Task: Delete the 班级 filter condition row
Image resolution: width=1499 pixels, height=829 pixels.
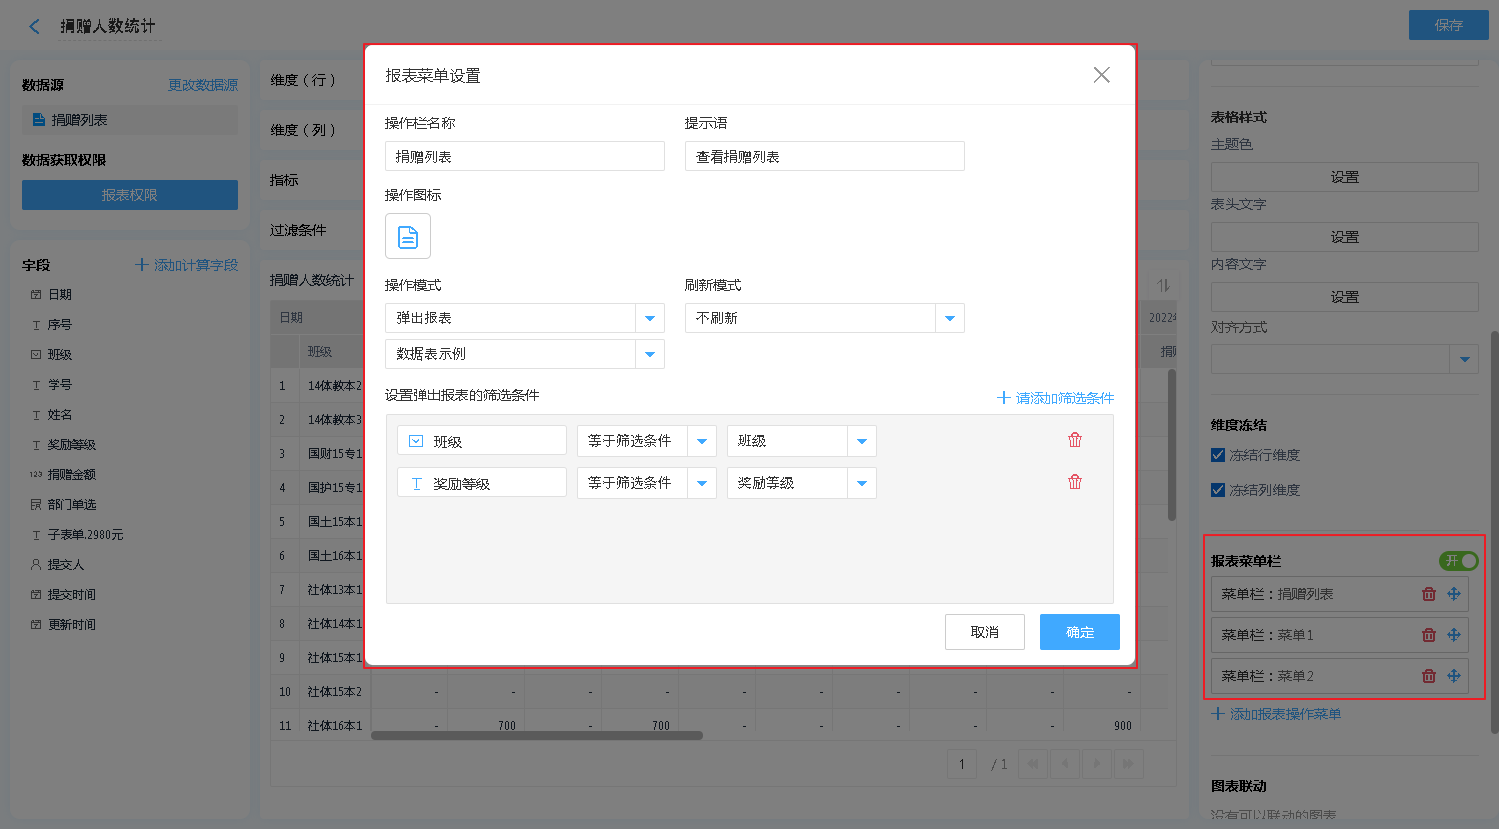Action: (x=1075, y=440)
